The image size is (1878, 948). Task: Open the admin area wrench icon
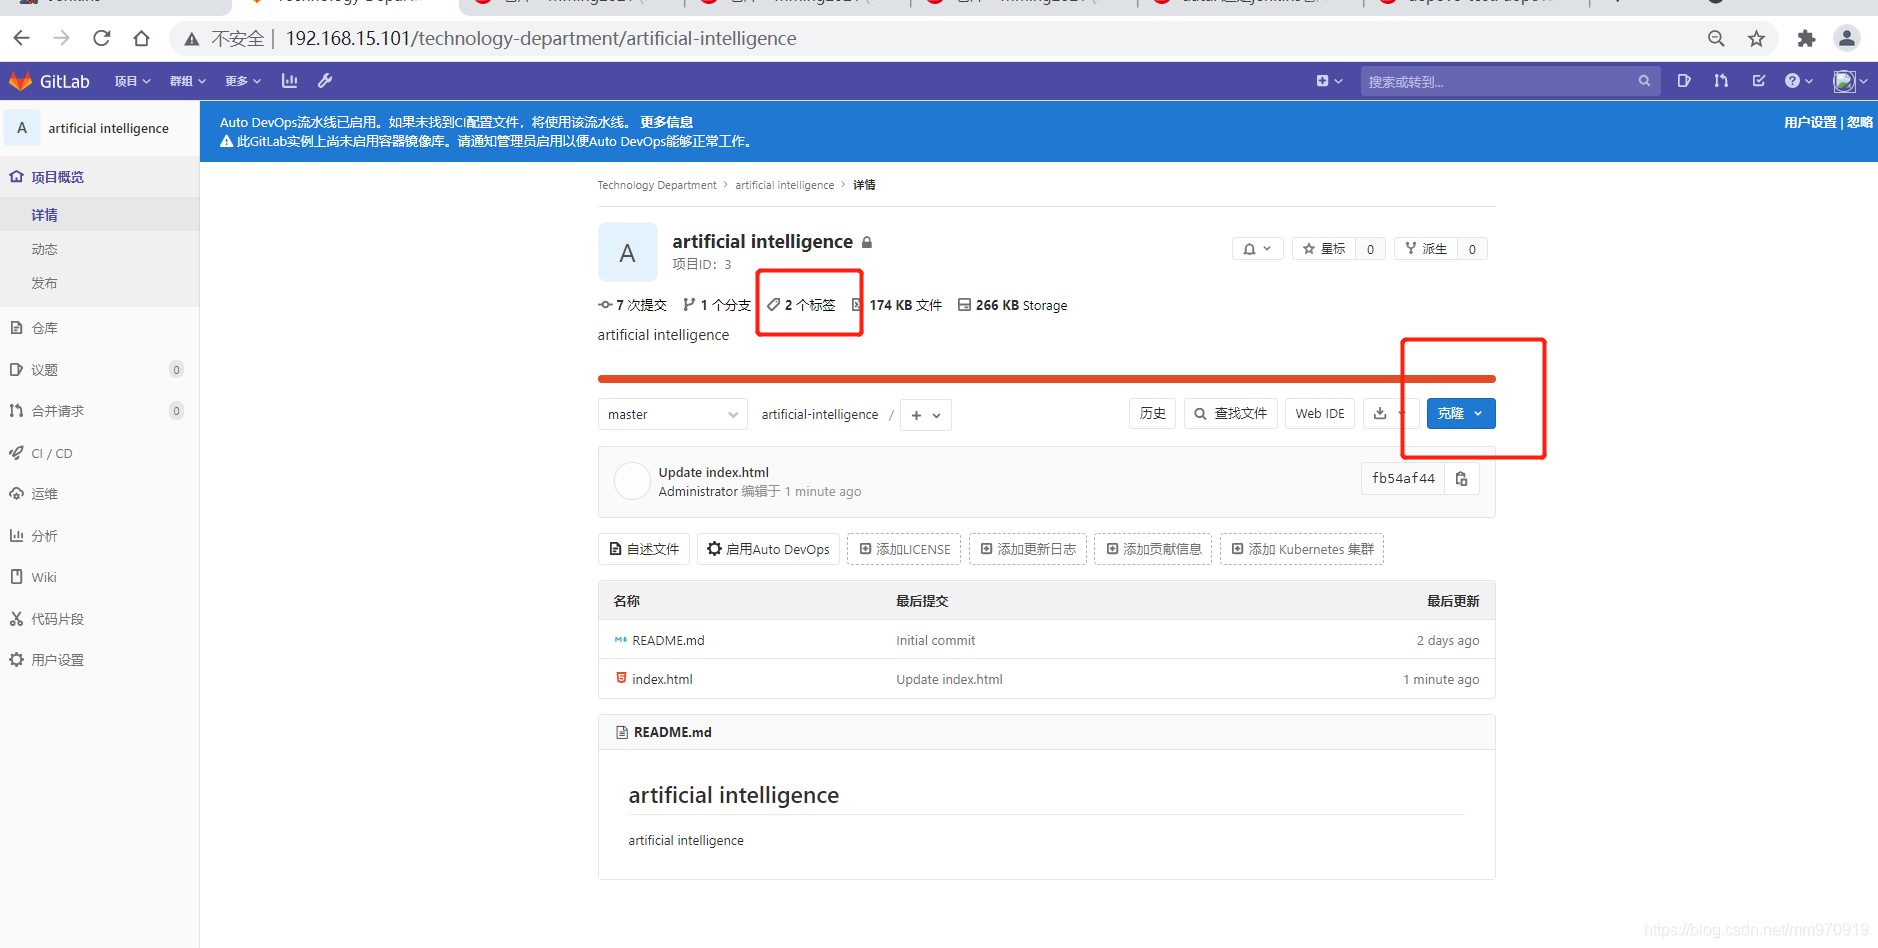tap(325, 81)
